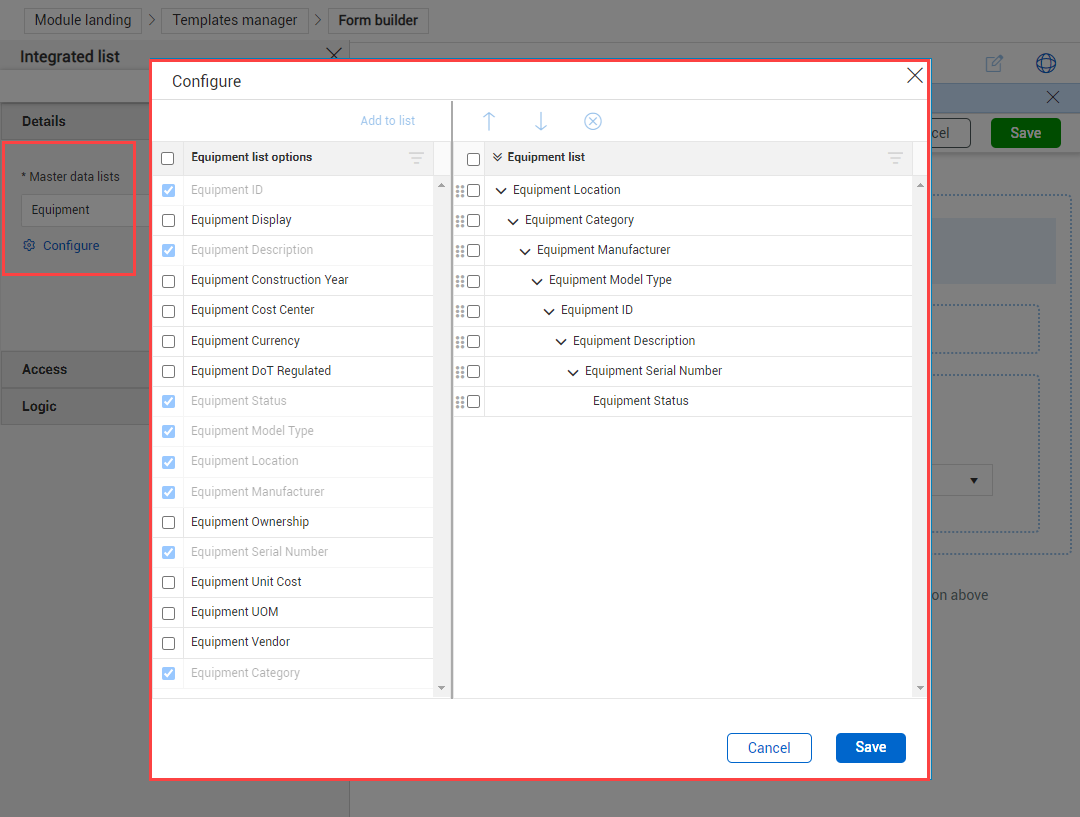Screen dimensions: 1080x817
Task: Click the double chevron beside Equipment list header
Action: click(498, 158)
